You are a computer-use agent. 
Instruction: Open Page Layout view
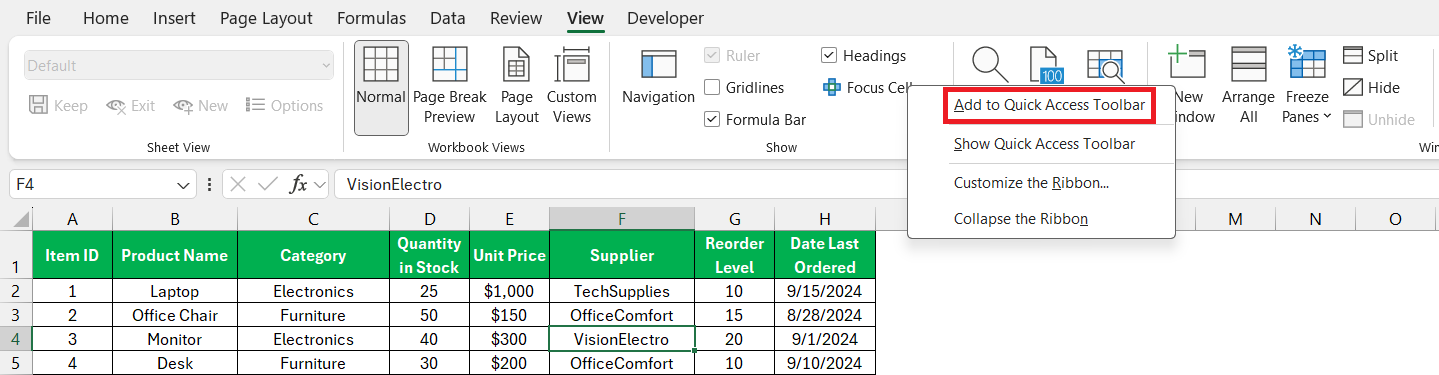[517, 87]
